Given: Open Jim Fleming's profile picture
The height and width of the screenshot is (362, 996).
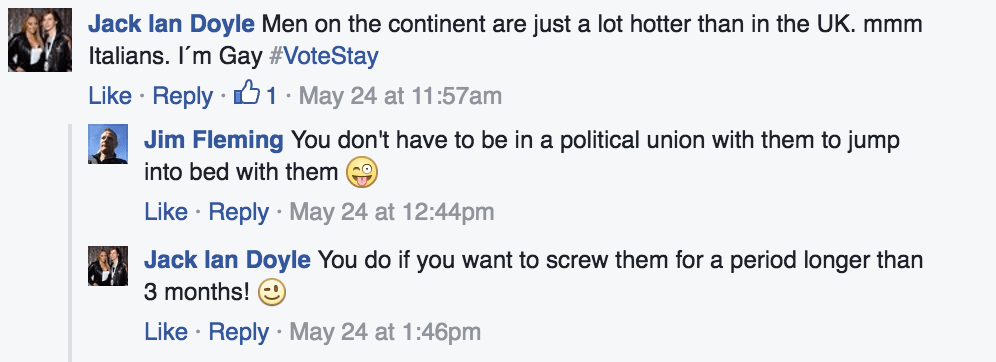Looking at the screenshot, I should pyautogui.click(x=108, y=144).
